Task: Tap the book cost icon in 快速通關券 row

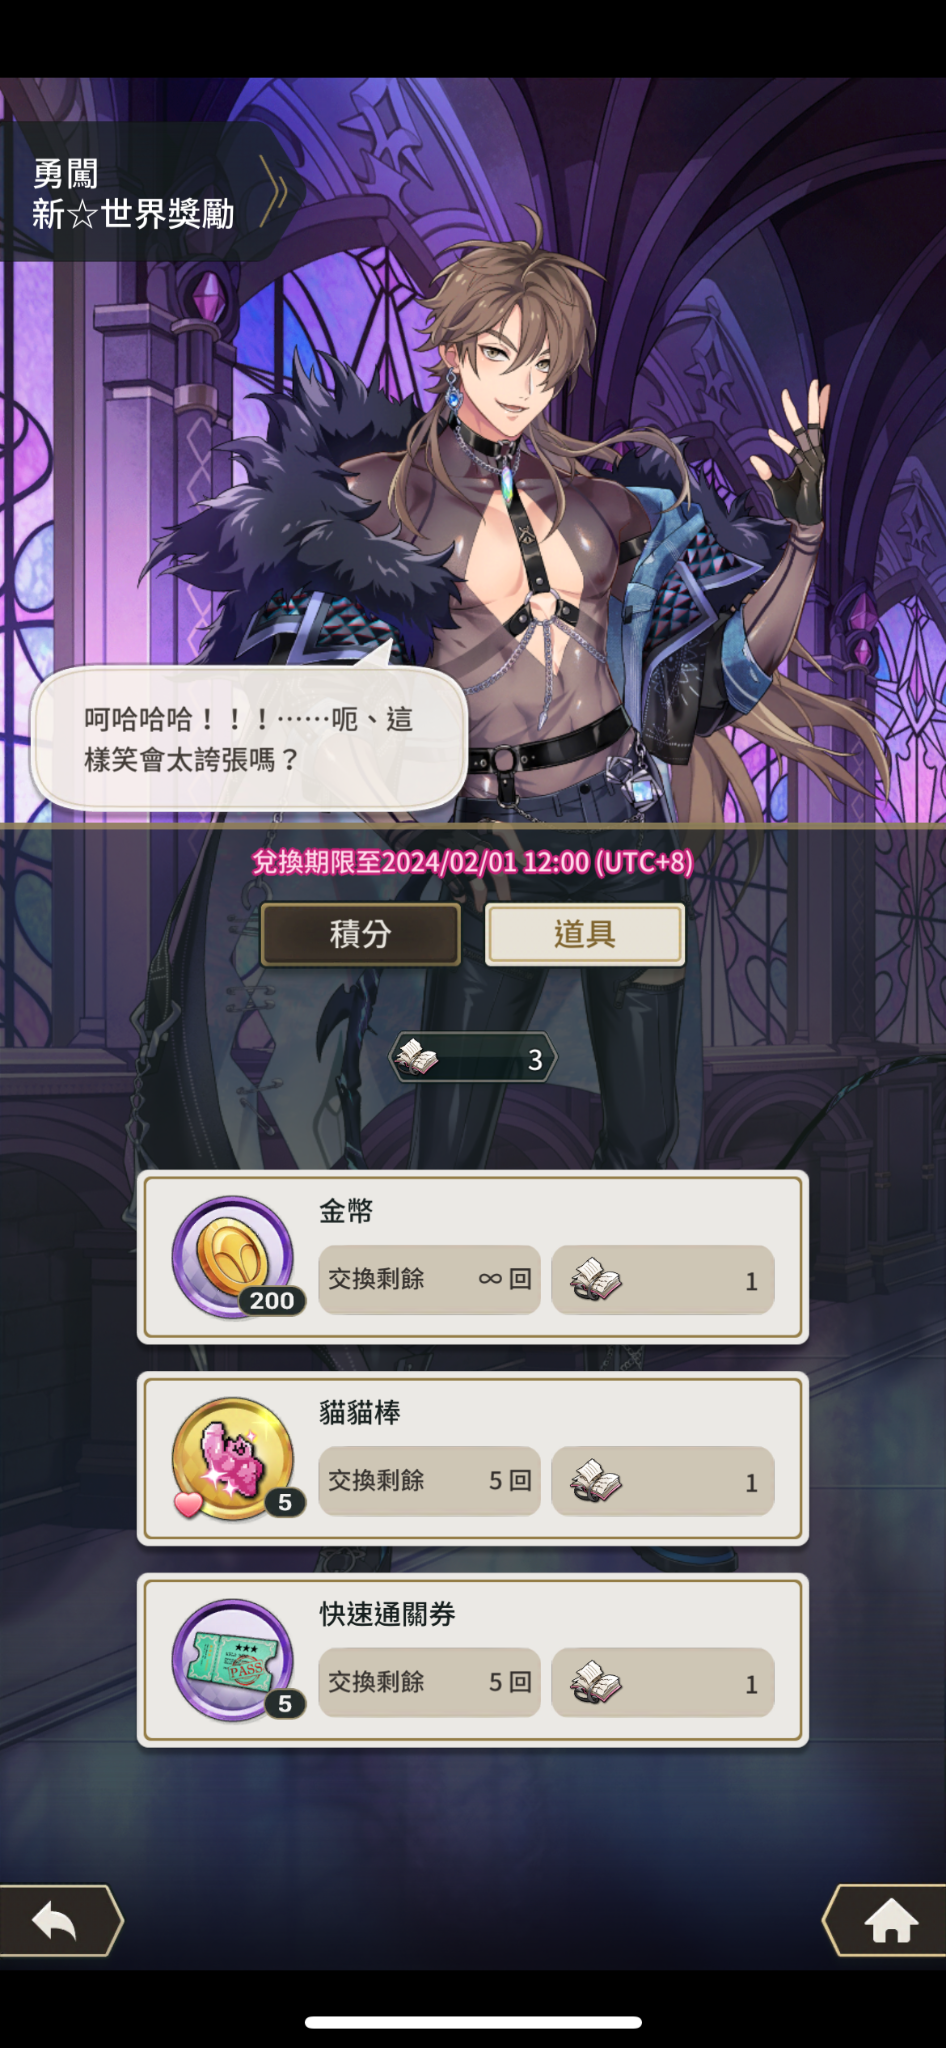Action: (595, 1683)
